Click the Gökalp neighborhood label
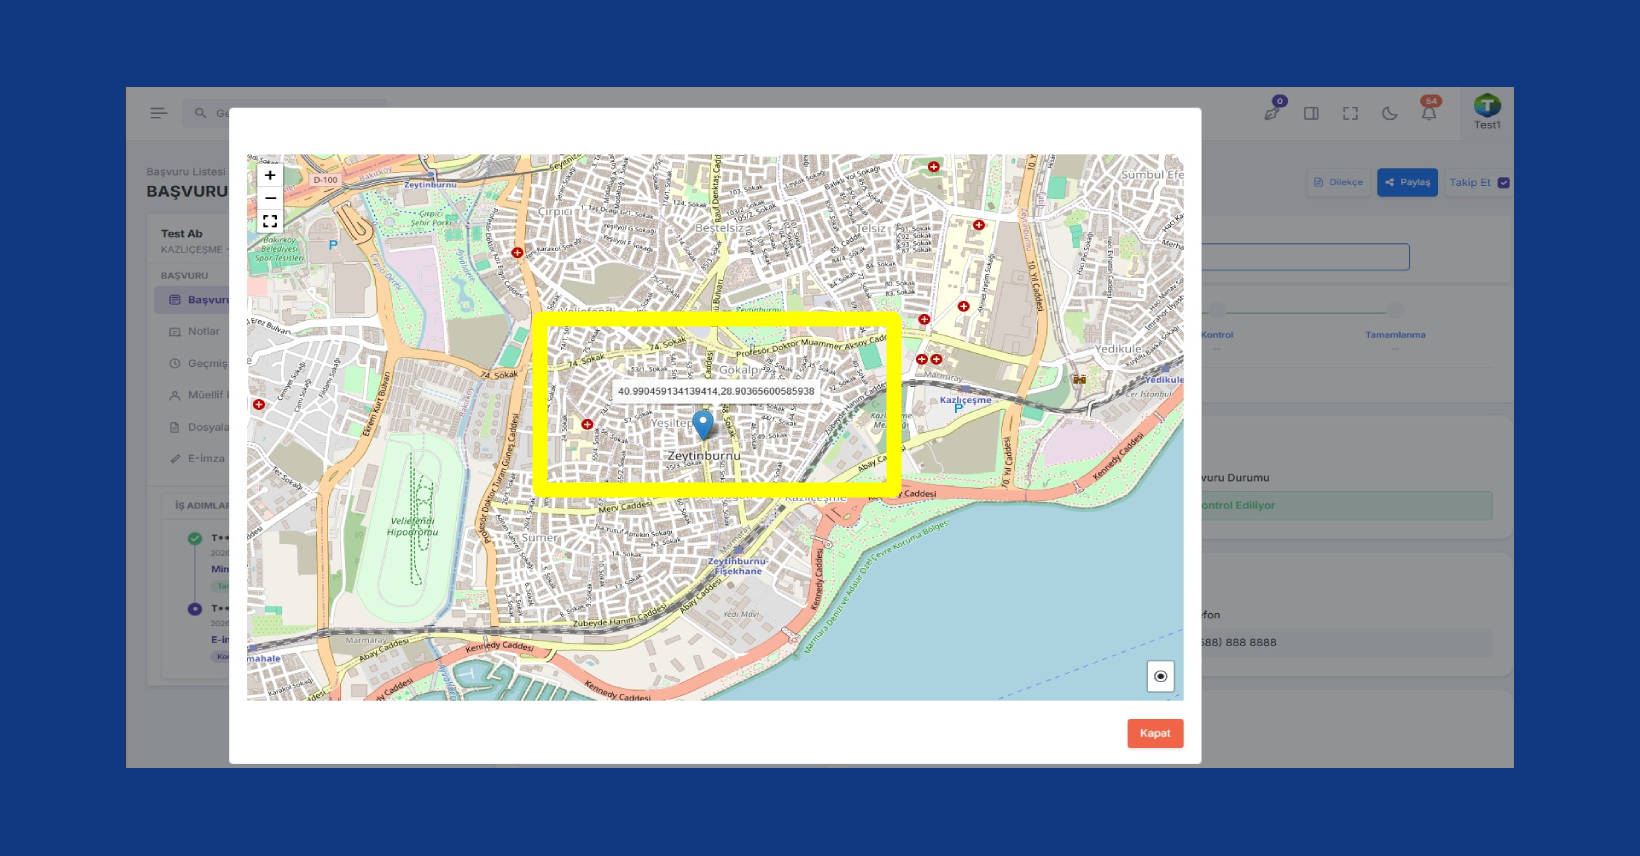1640x856 pixels. (739, 370)
